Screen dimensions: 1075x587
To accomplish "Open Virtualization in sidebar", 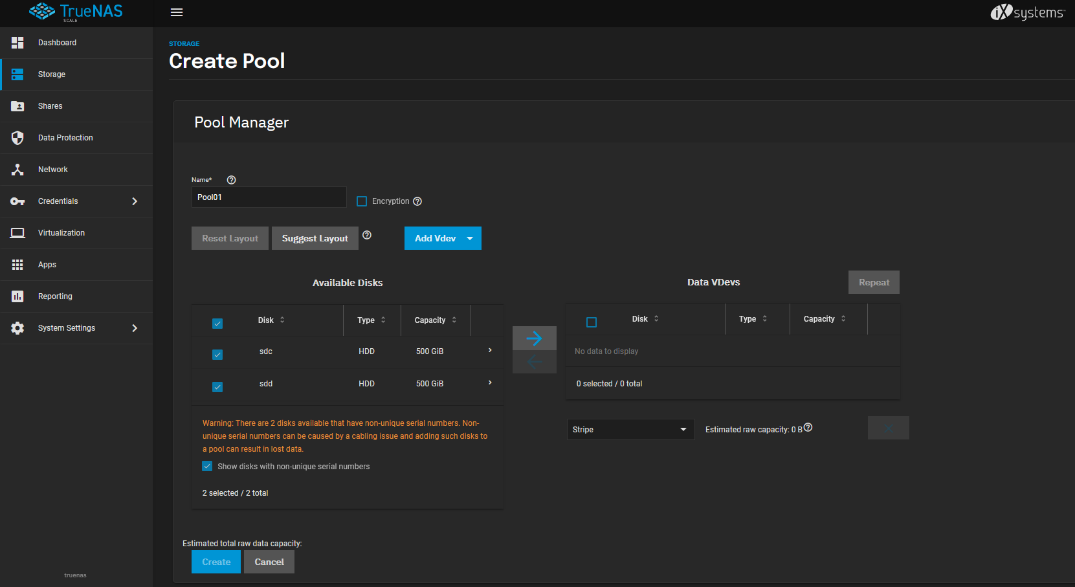I will (x=61, y=233).
